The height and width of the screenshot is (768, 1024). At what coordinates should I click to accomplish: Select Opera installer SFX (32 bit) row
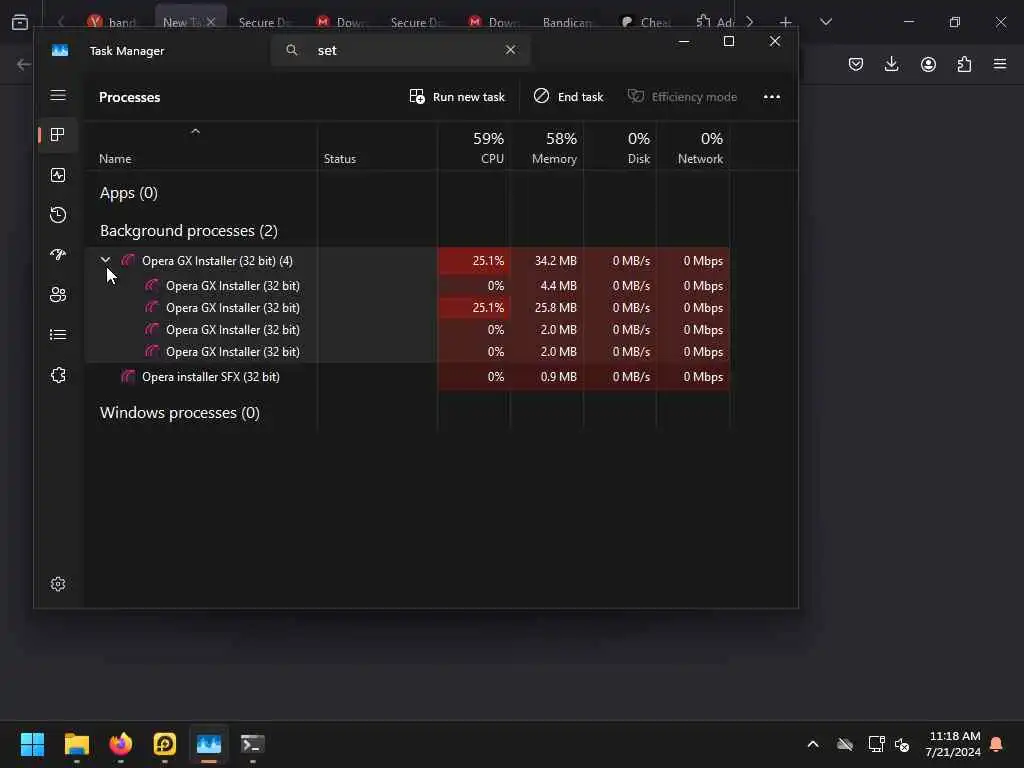(408, 377)
